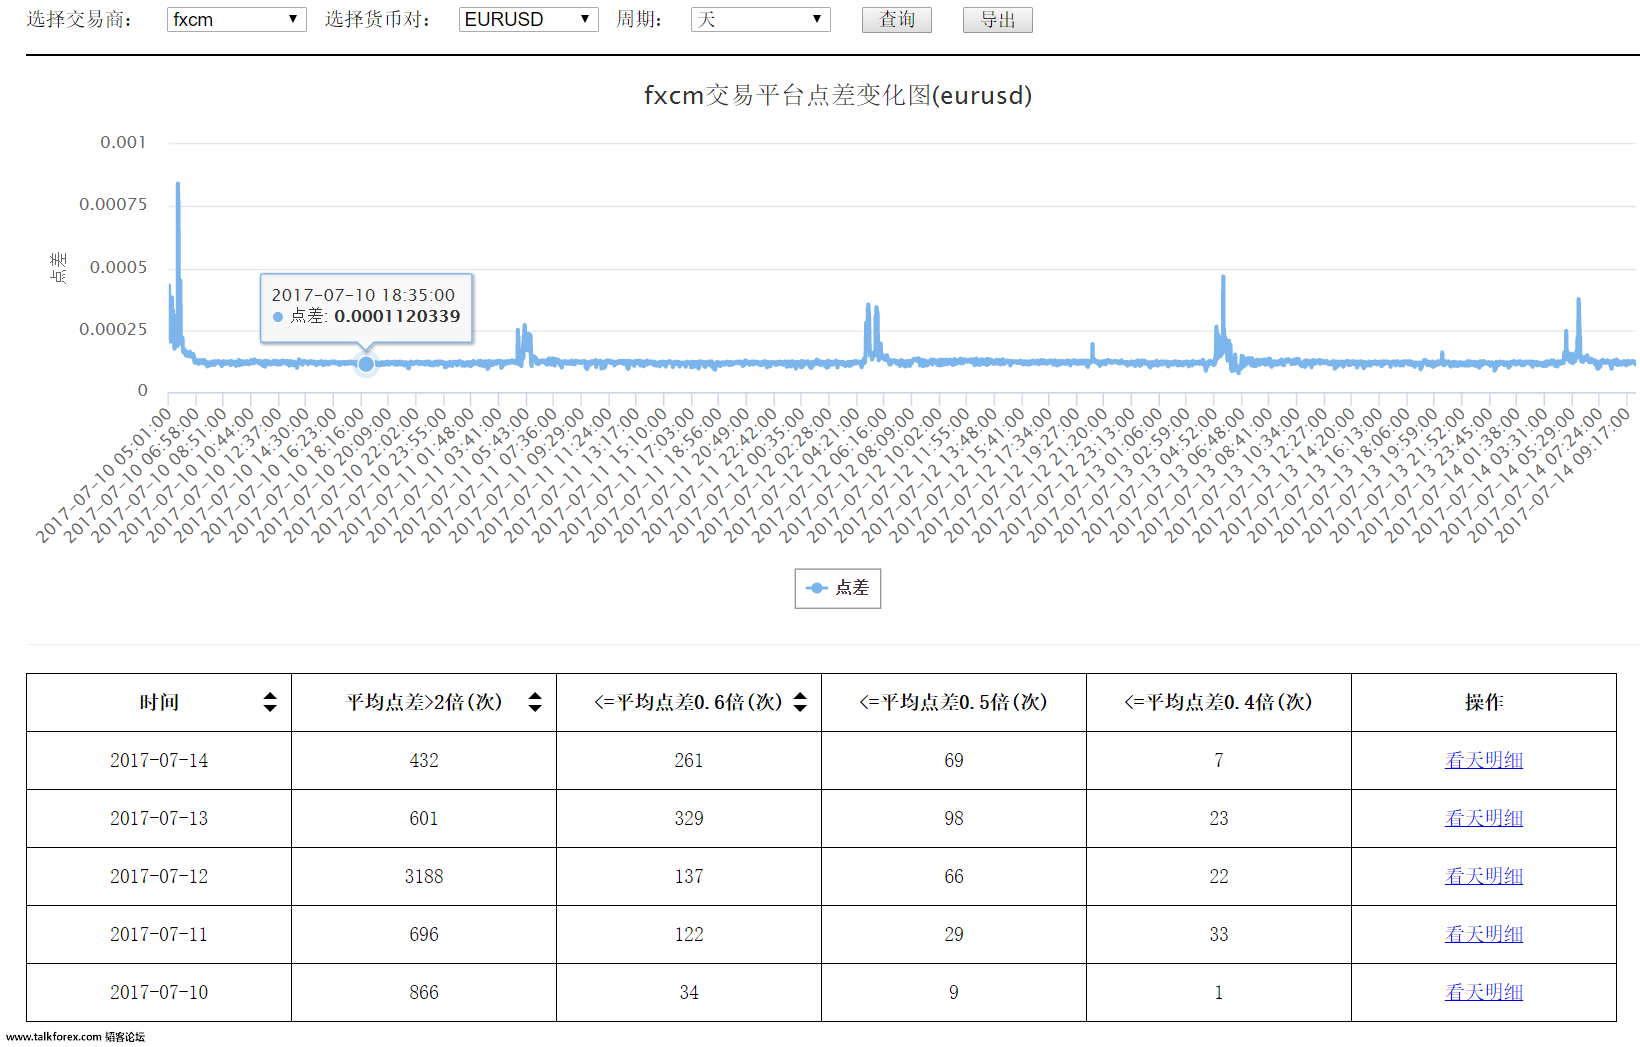Image resolution: width=1640 pixels, height=1047 pixels.
Task: Open the EURUSD currency pair dropdown
Action: point(528,19)
